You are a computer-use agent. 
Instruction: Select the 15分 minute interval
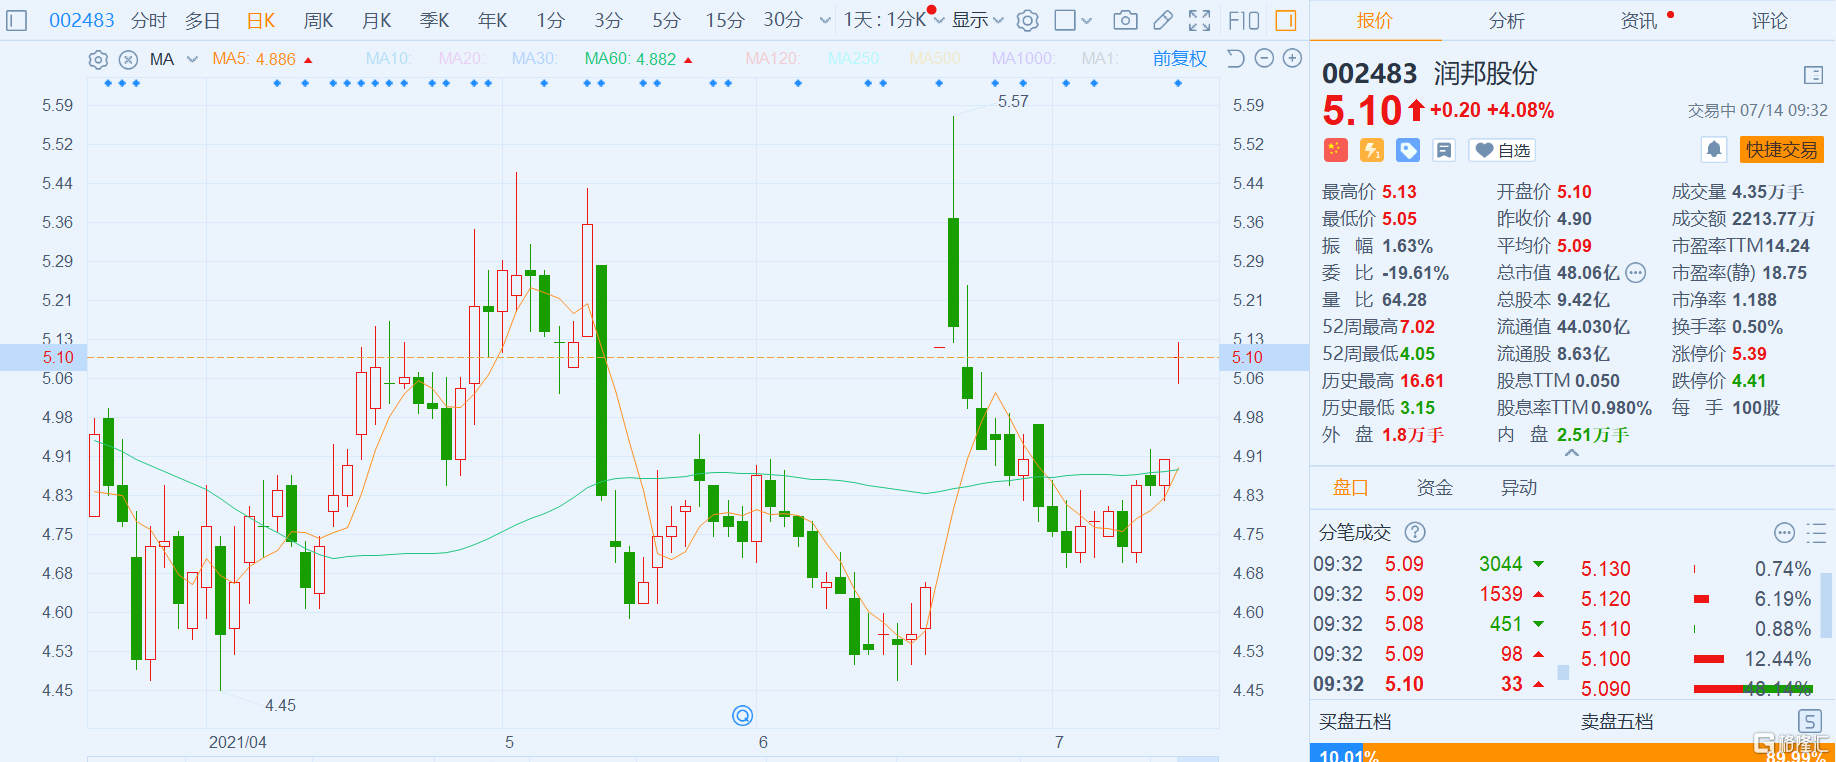tap(725, 20)
